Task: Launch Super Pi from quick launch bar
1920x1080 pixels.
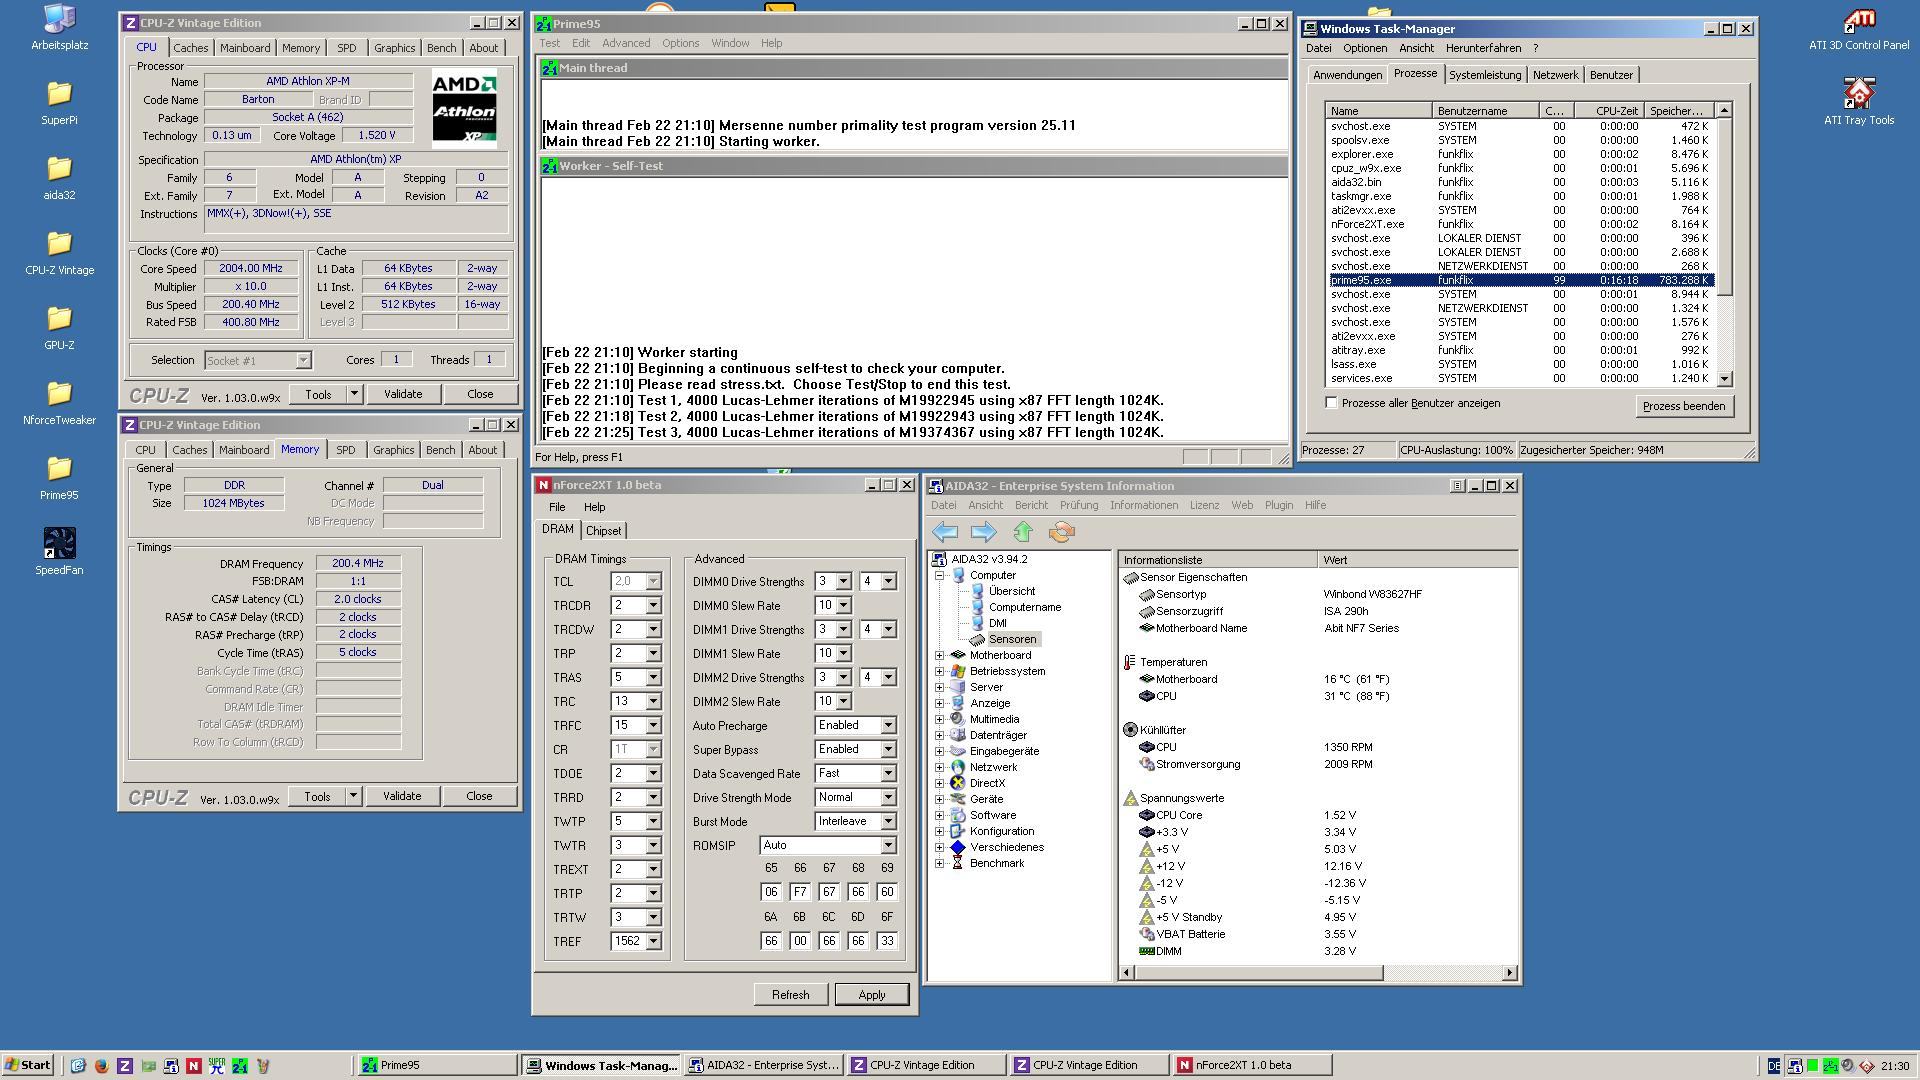Action: tap(217, 1065)
